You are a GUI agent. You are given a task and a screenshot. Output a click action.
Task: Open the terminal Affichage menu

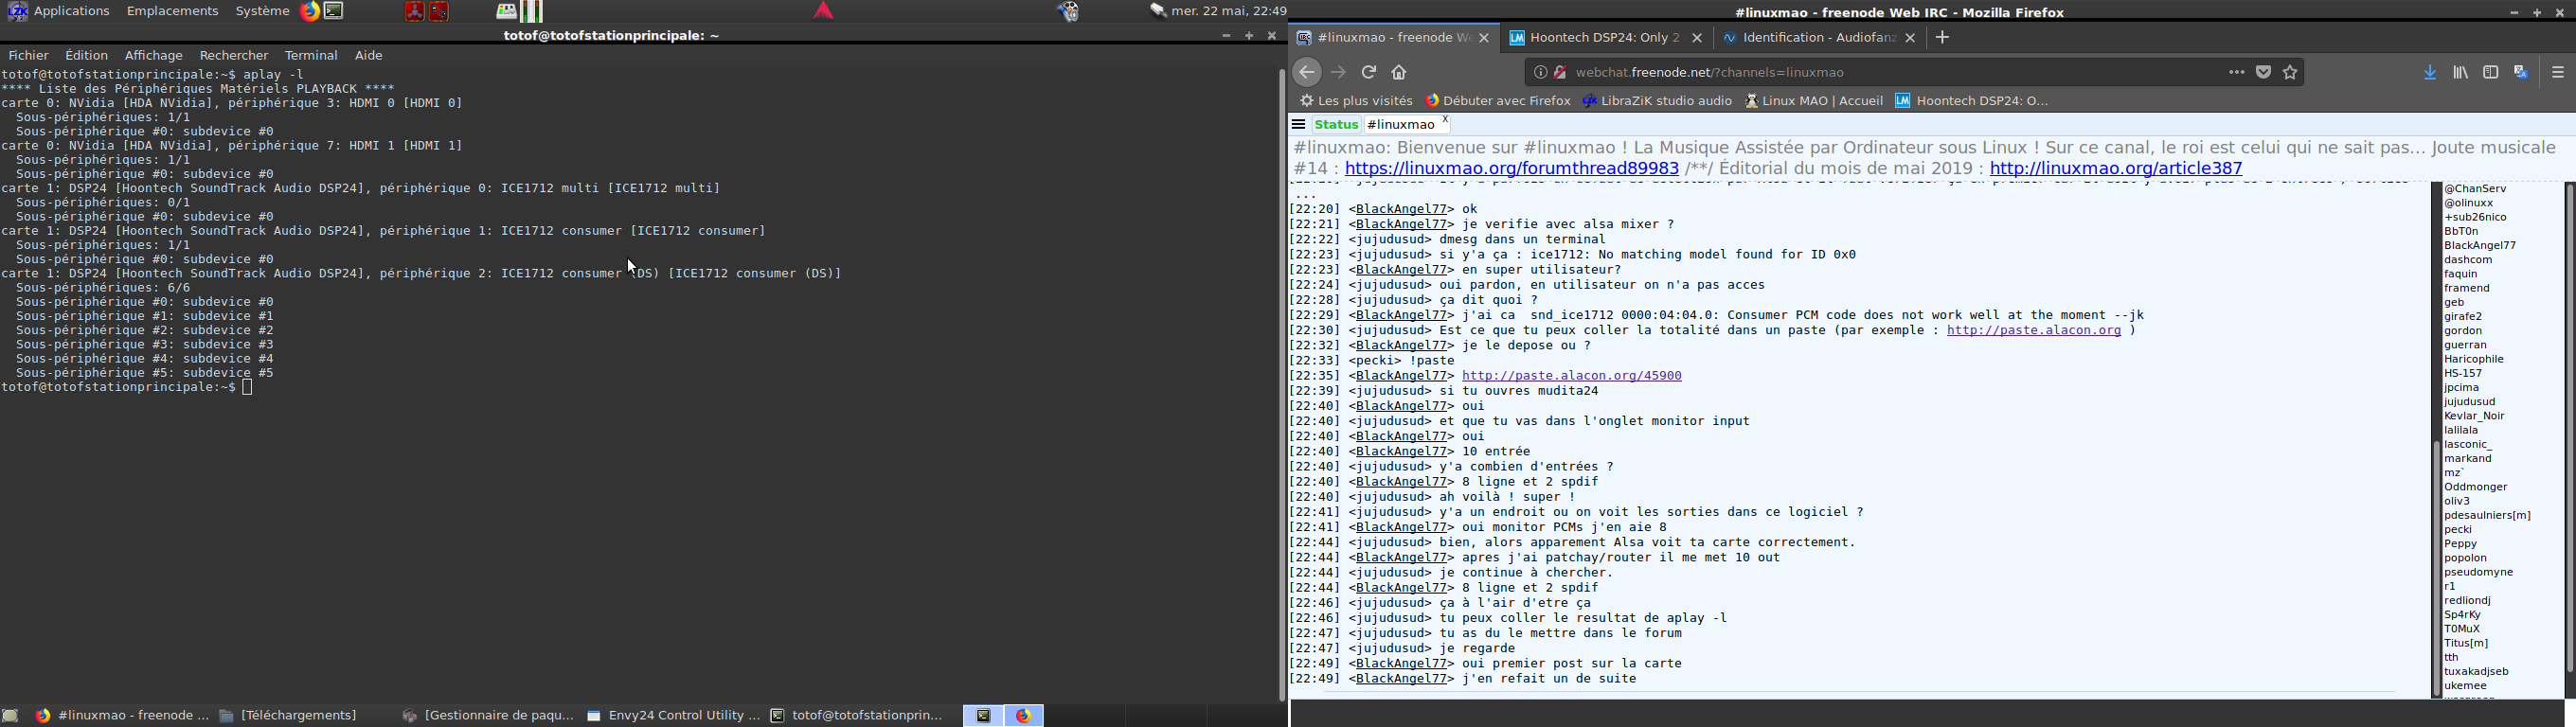(x=154, y=56)
